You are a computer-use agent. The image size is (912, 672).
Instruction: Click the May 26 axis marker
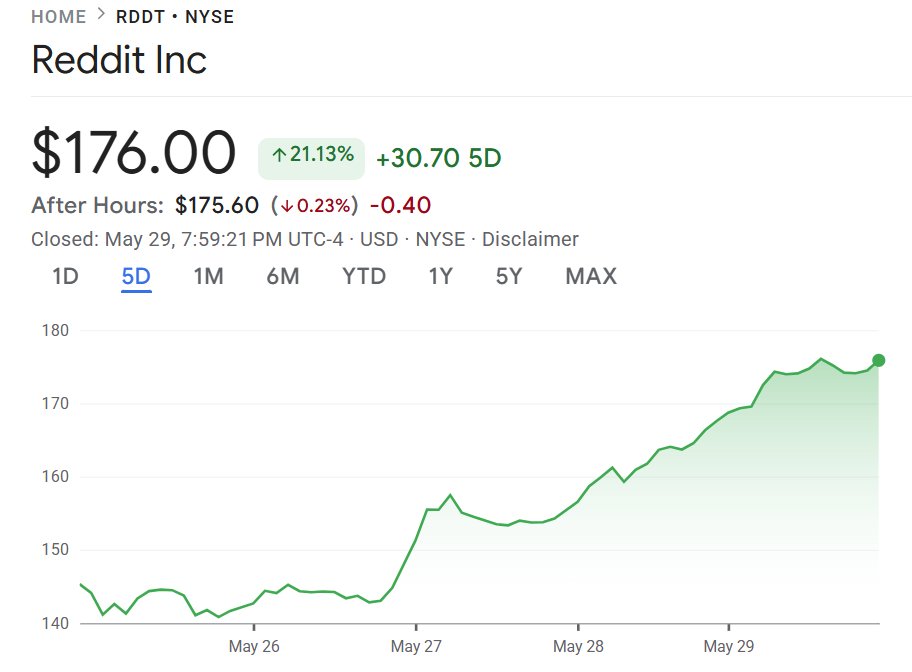point(254,646)
